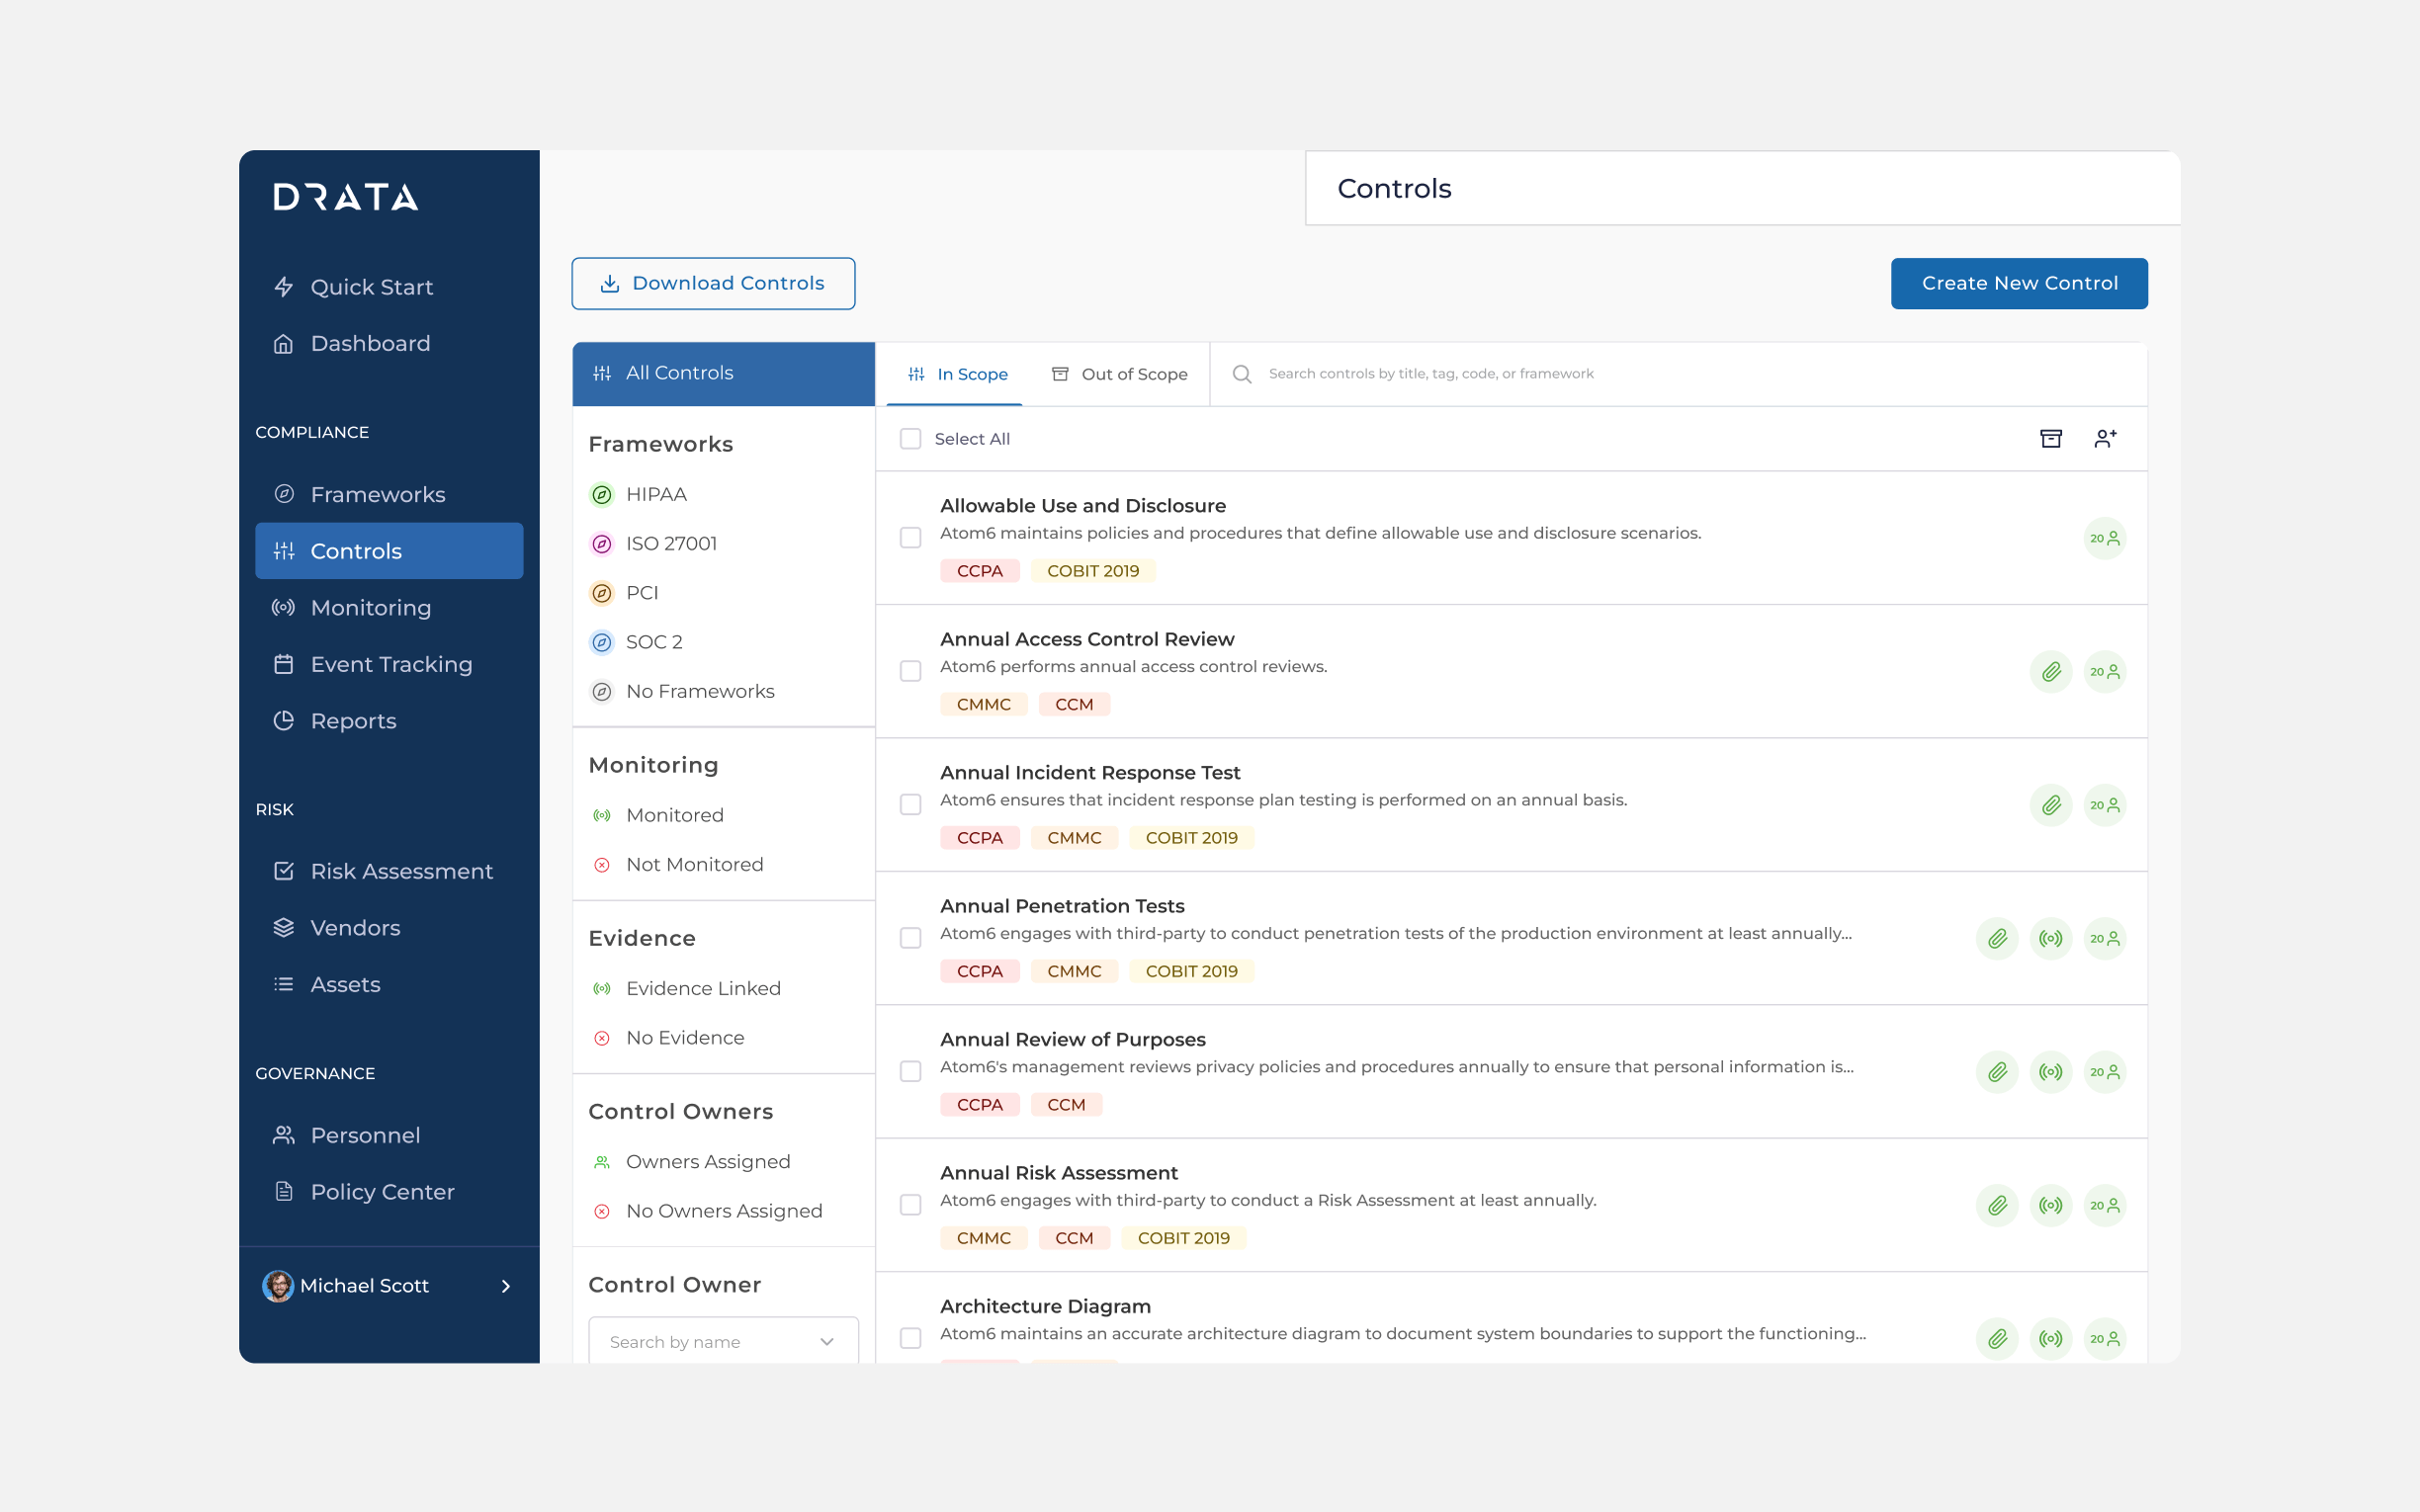The height and width of the screenshot is (1512, 2420).
Task: Open the Annual Penetration Tests control title
Action: [1062, 906]
